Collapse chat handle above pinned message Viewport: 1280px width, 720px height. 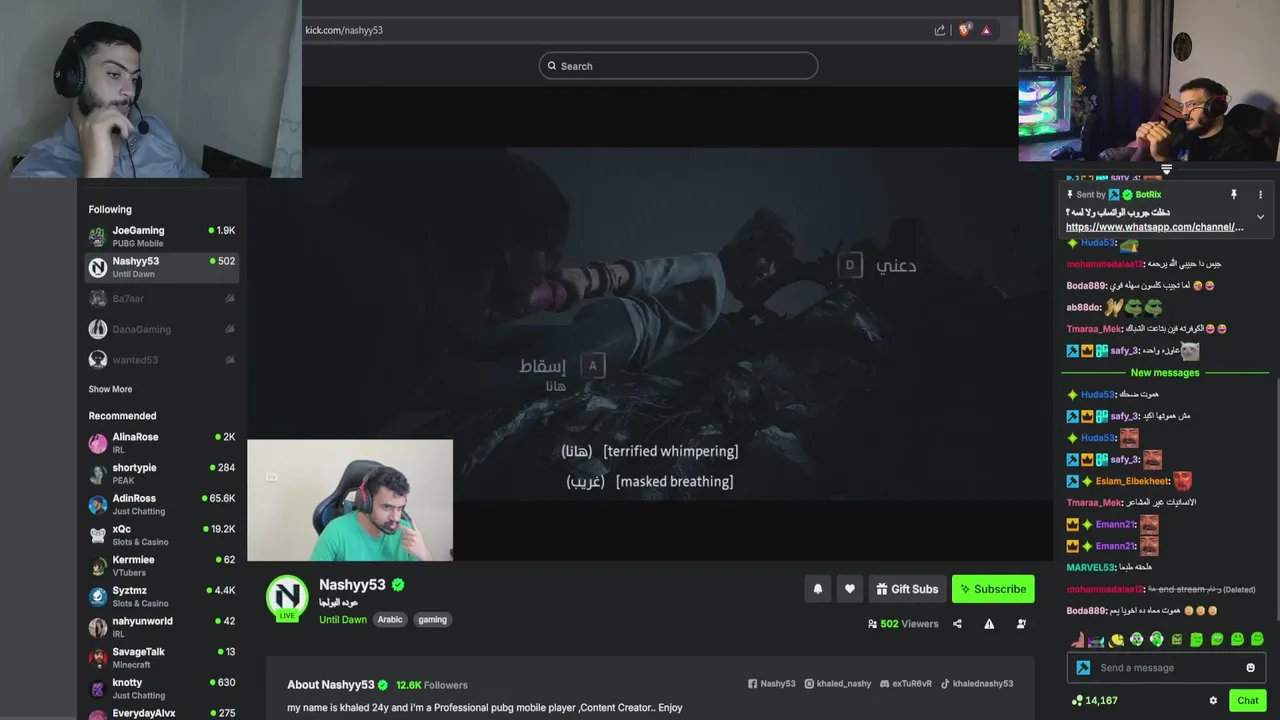pyautogui.click(x=1166, y=169)
